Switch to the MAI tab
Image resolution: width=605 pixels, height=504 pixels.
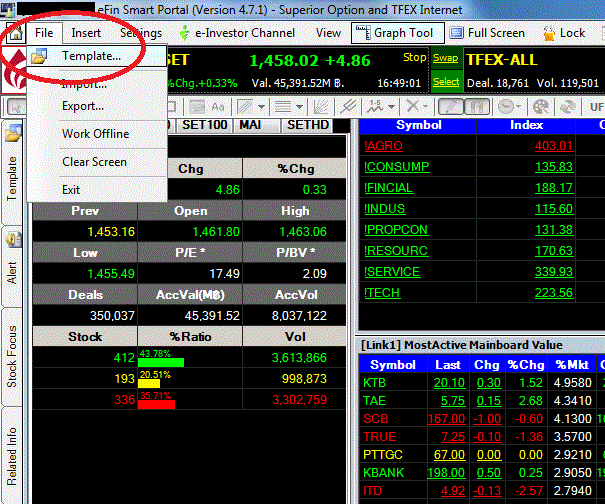click(x=256, y=125)
